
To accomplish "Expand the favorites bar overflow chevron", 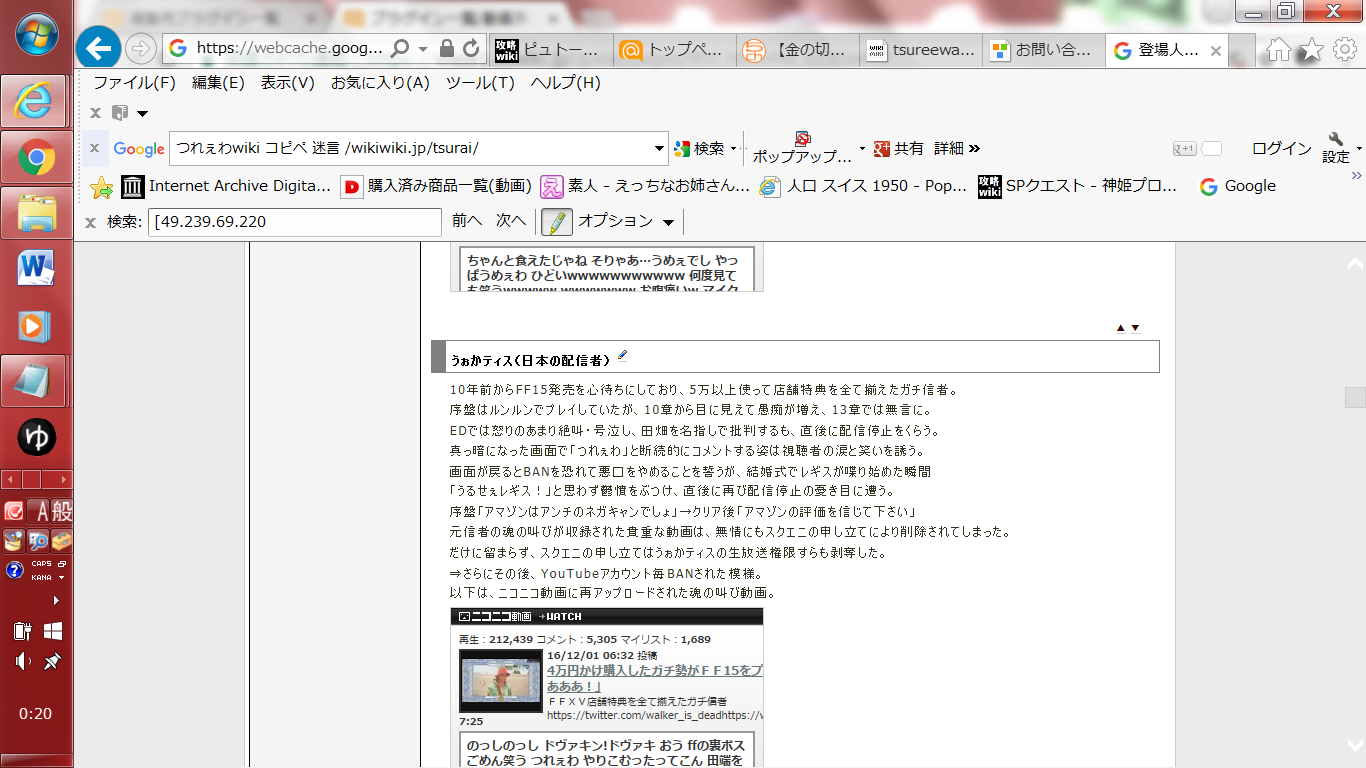I will [x=1356, y=176].
